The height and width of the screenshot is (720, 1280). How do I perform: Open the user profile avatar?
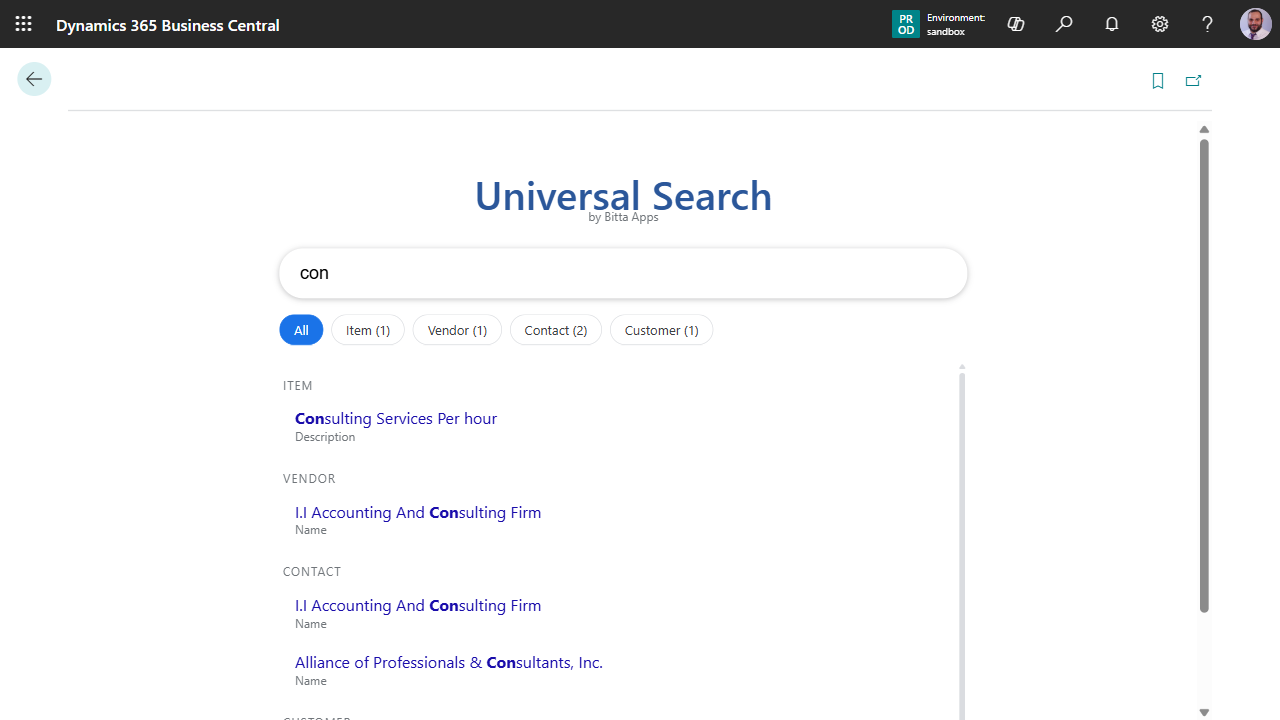point(1256,24)
